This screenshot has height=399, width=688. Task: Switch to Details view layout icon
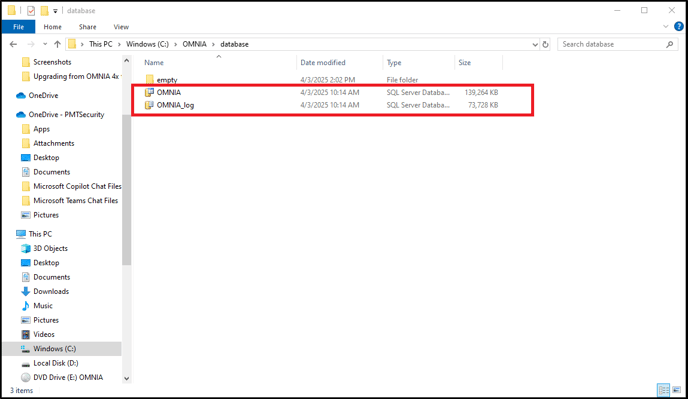pyautogui.click(x=663, y=390)
